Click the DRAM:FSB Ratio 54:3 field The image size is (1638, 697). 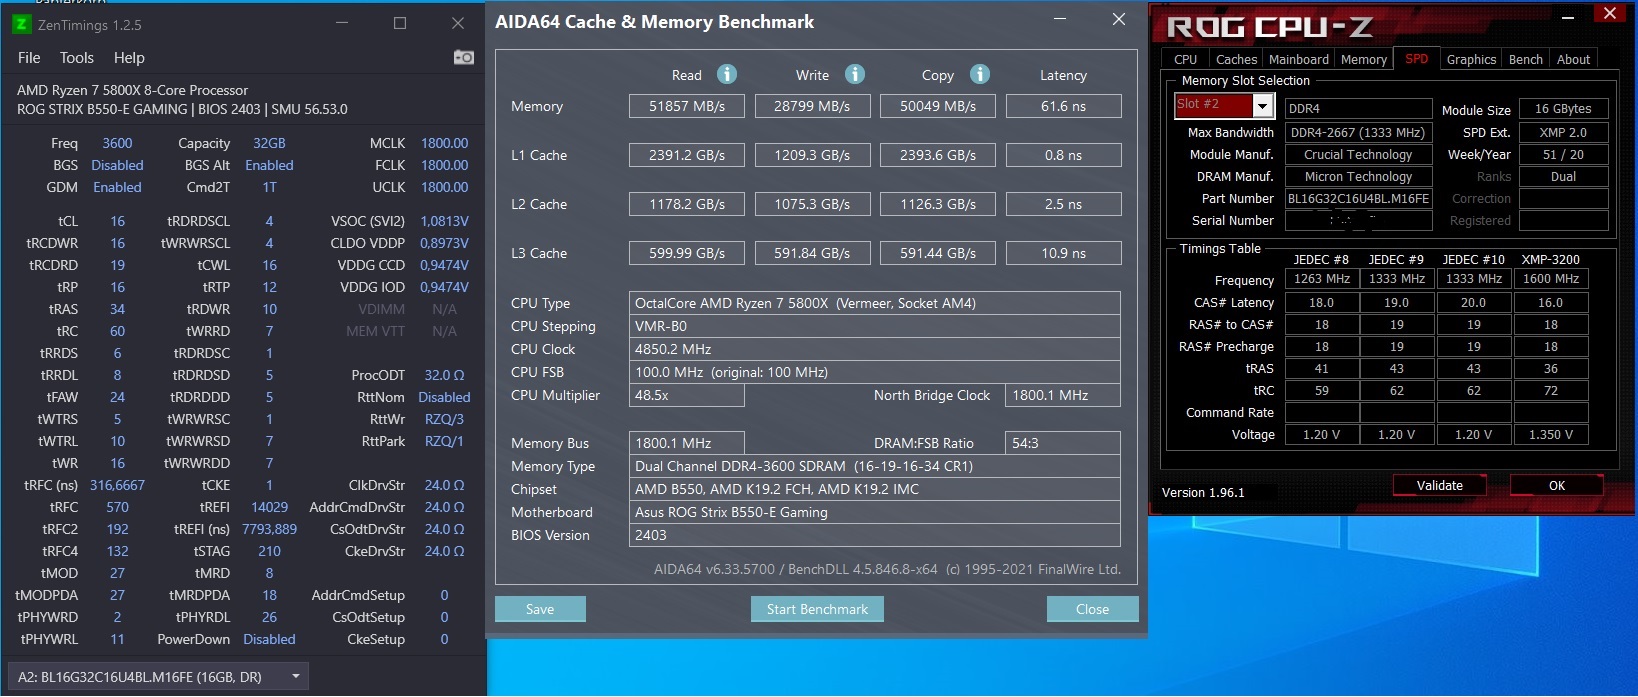point(1063,443)
